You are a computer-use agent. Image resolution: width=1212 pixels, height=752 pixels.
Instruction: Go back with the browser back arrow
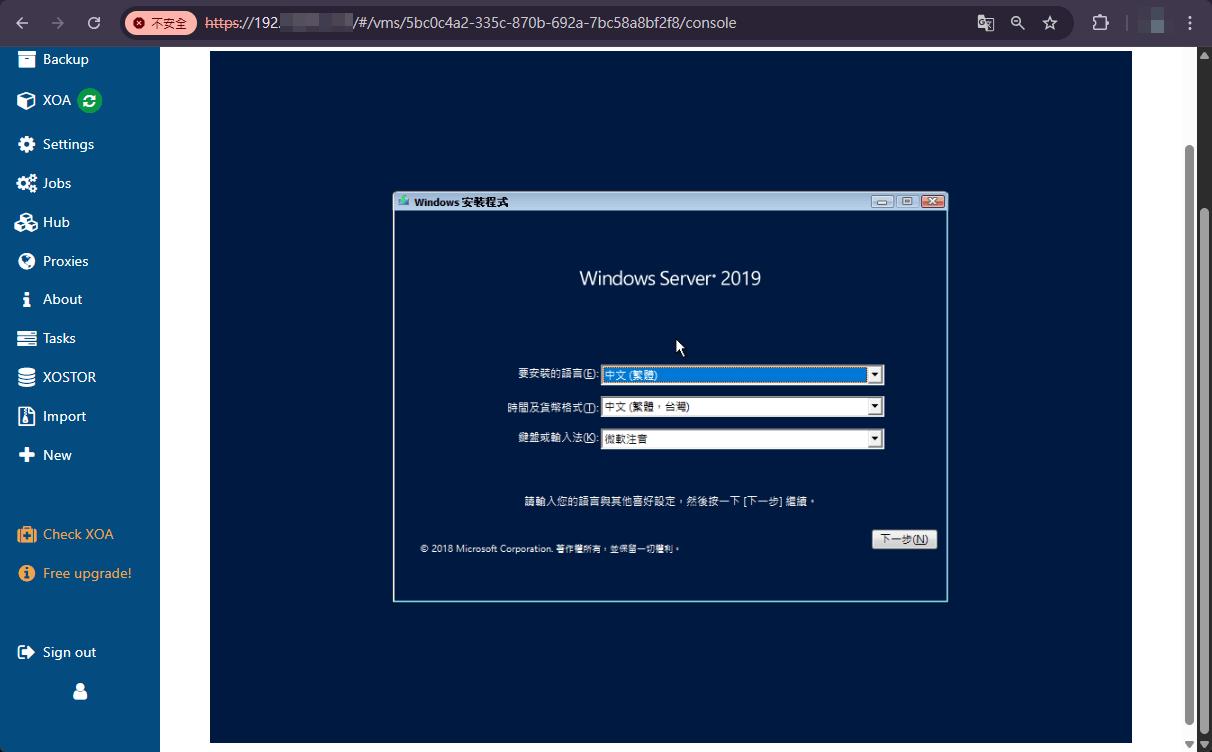[22, 22]
